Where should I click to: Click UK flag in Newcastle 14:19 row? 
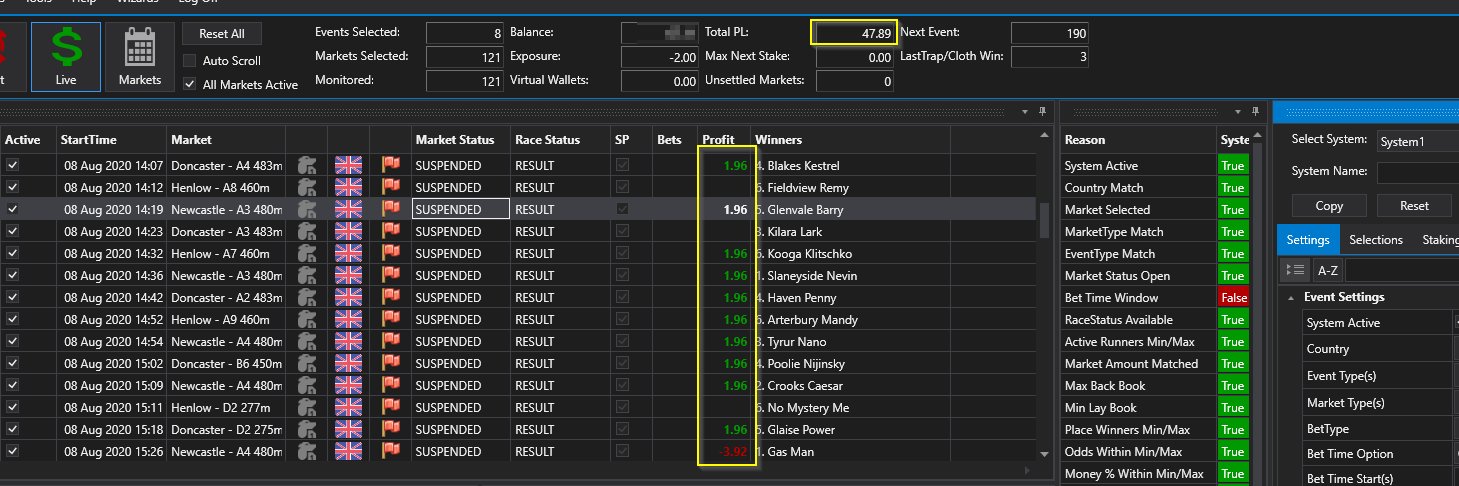pos(348,210)
